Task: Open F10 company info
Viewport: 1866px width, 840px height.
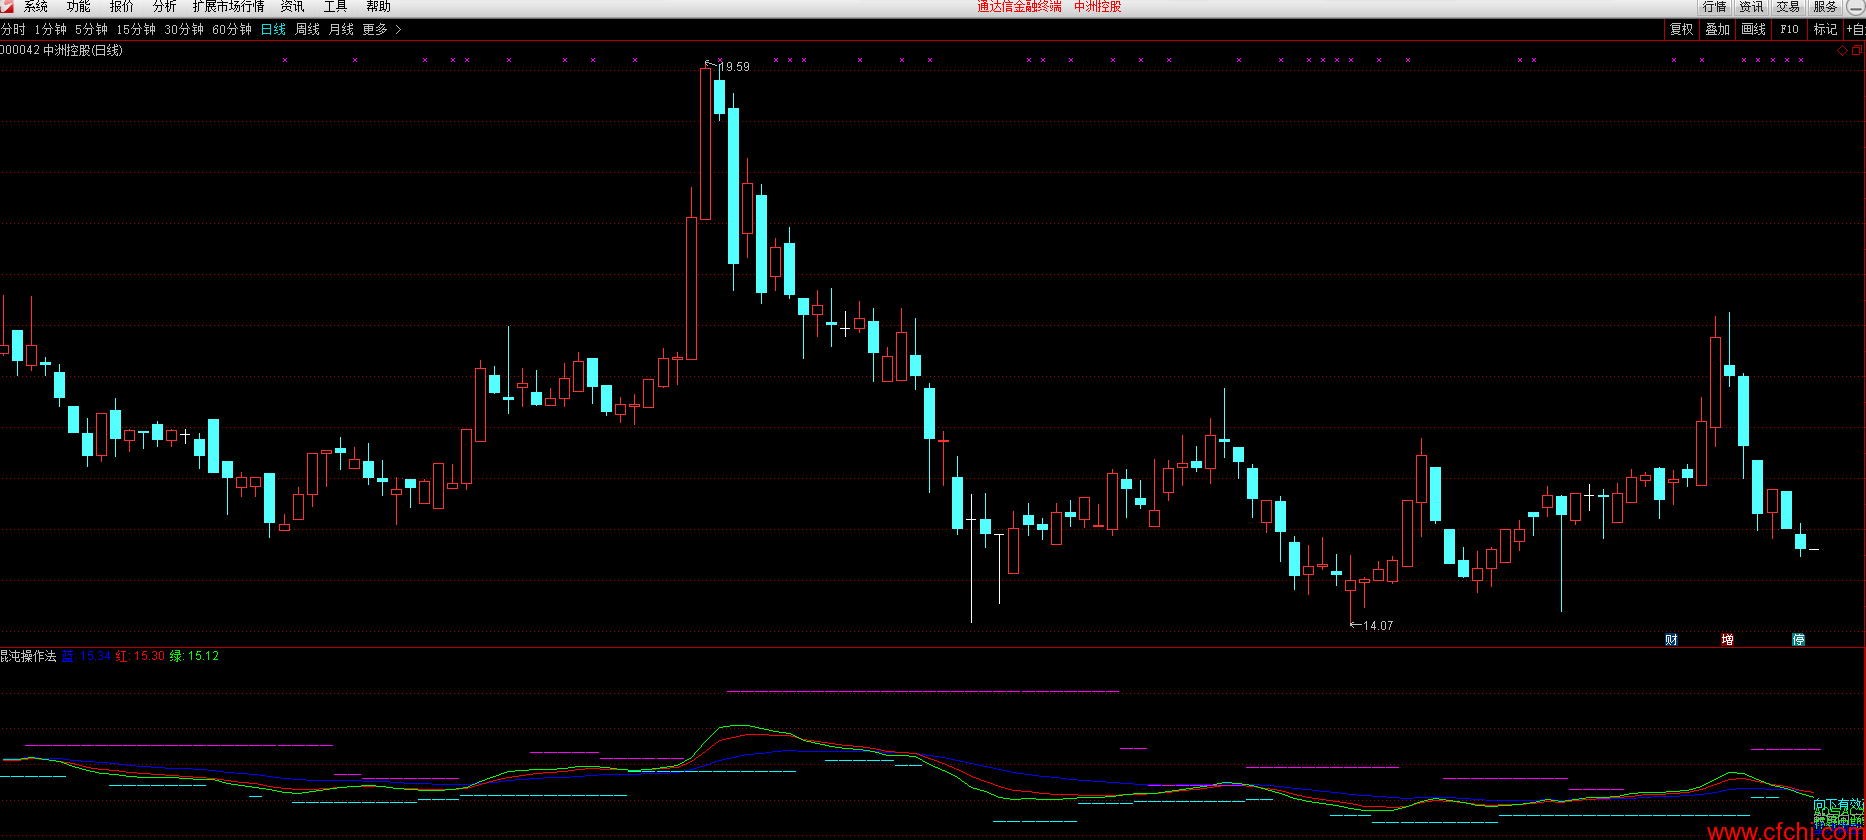Action: click(x=1790, y=29)
